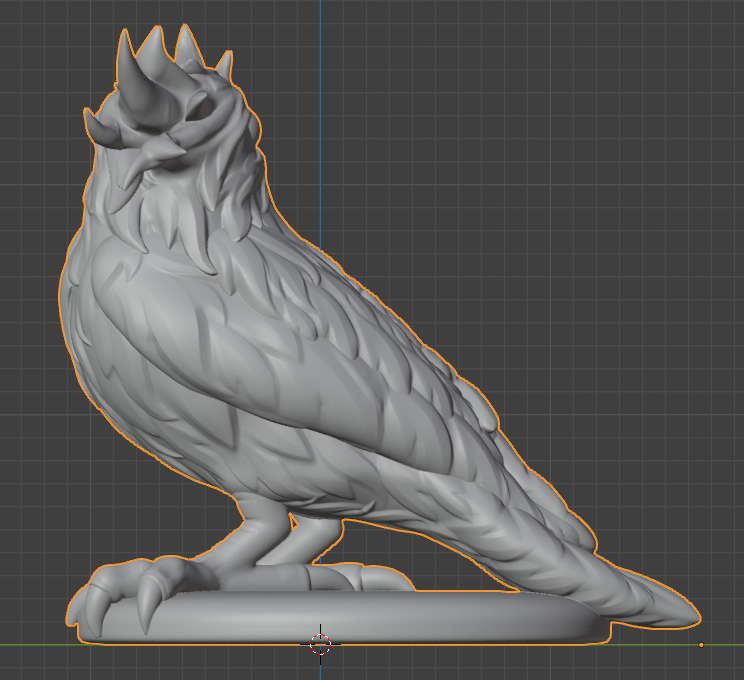Click the 3D cursor crosshair at origin
The height and width of the screenshot is (680, 744).
(320, 644)
